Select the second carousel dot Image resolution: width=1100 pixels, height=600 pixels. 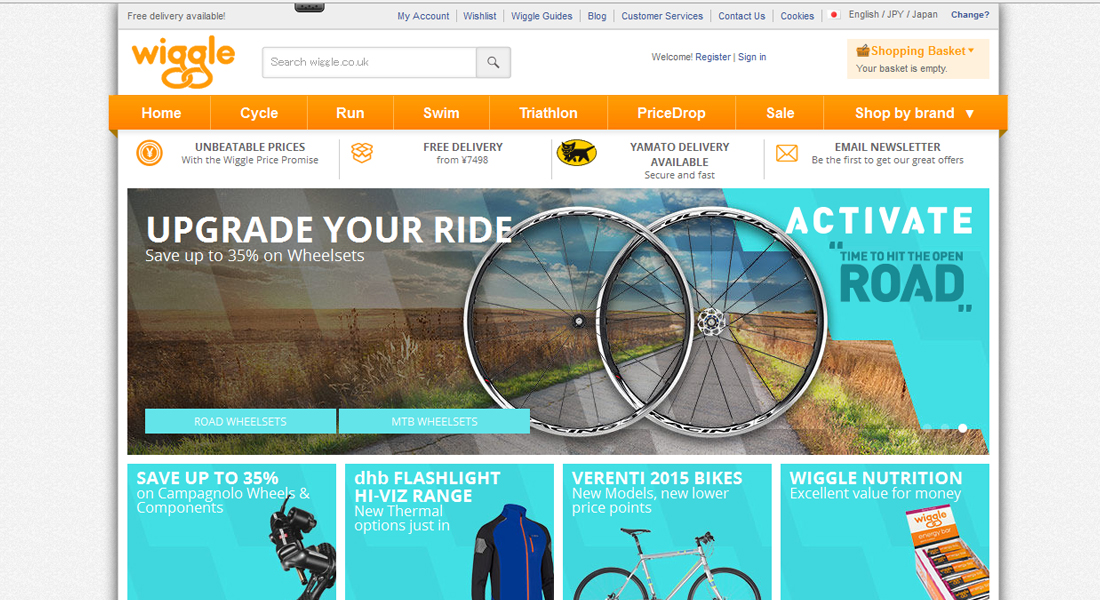point(945,427)
